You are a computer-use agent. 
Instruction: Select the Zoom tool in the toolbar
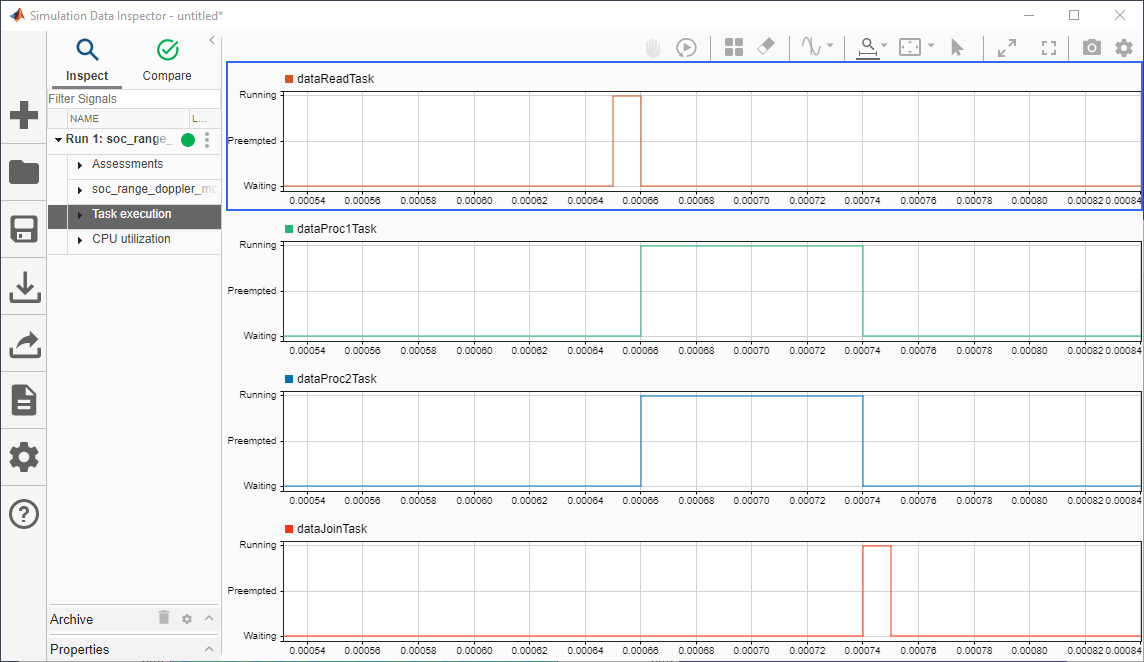[x=868, y=47]
